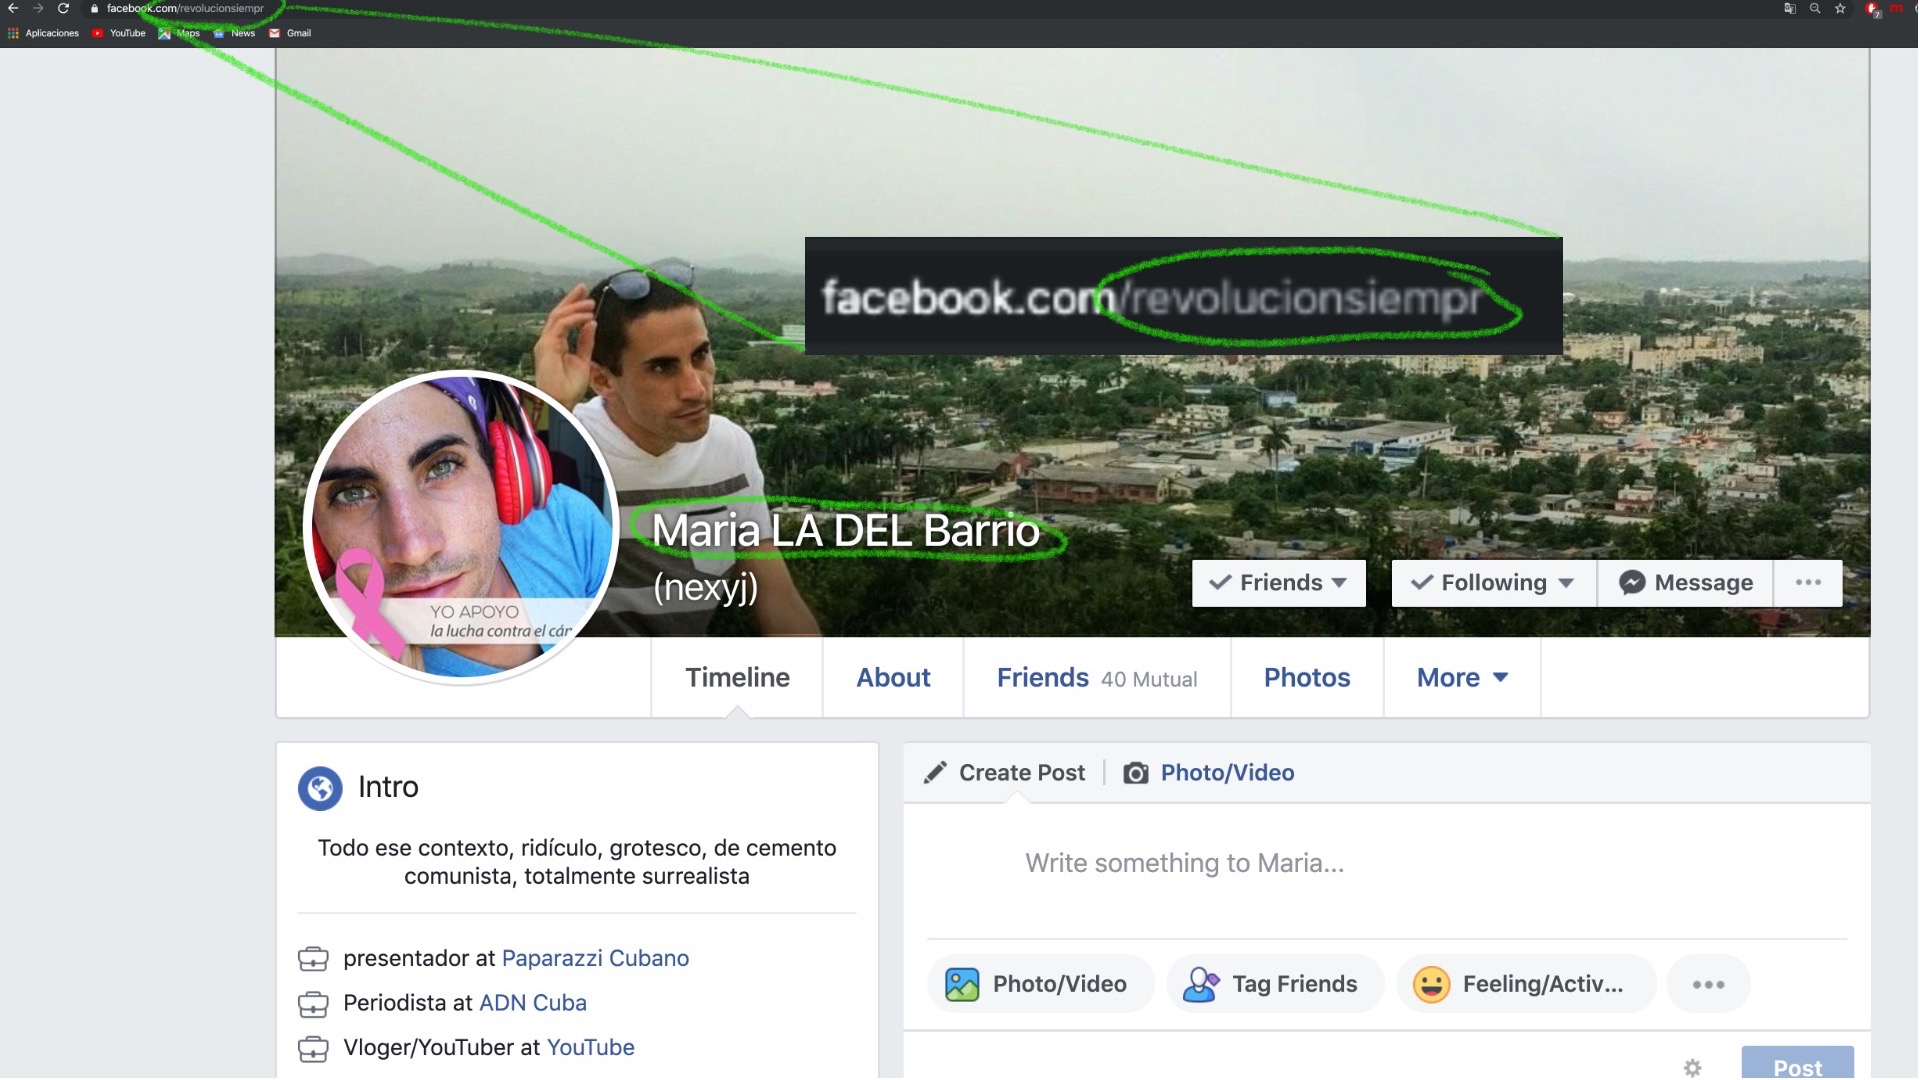Click the translate page icon
Viewport: 1920px width, 1080px height.
[x=1790, y=8]
